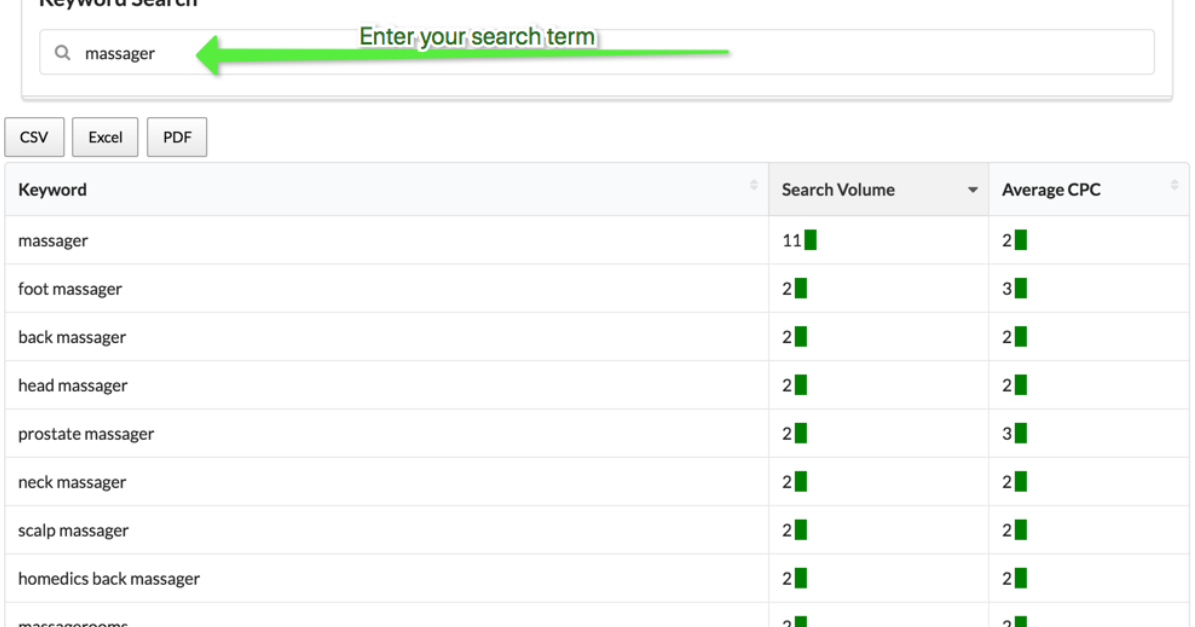Sort table by Average CPC header
This screenshot has height=627, width=1195.
point(1089,190)
